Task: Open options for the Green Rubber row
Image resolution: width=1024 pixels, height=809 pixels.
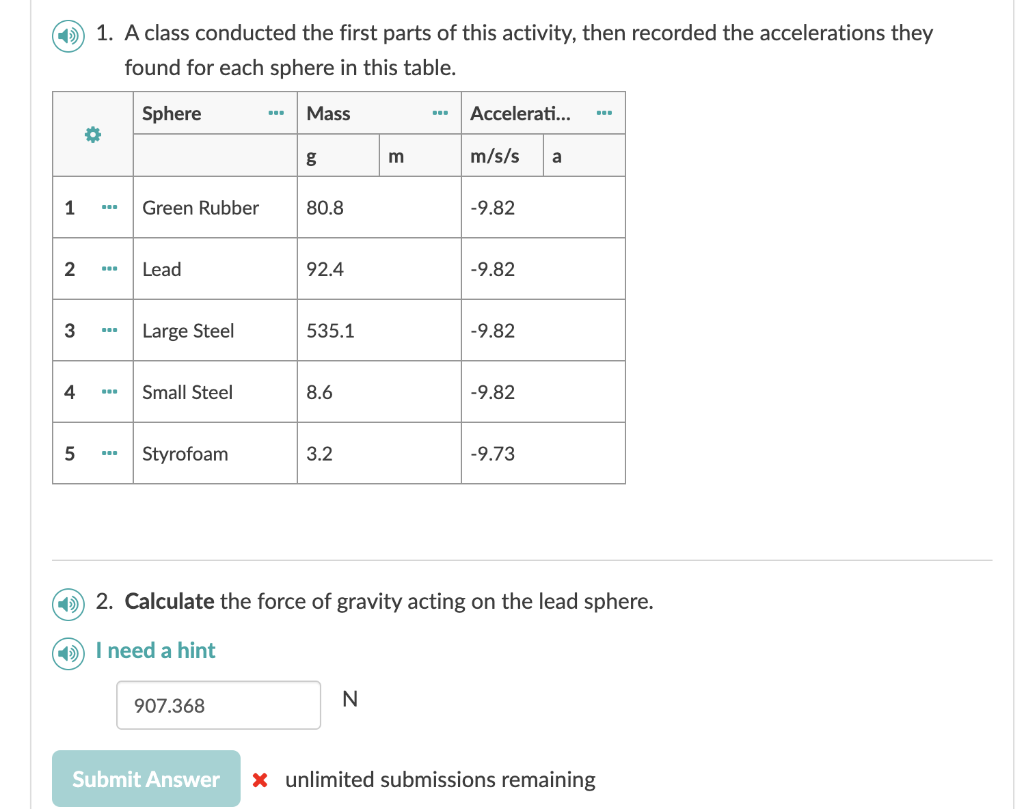Action: click(110, 207)
